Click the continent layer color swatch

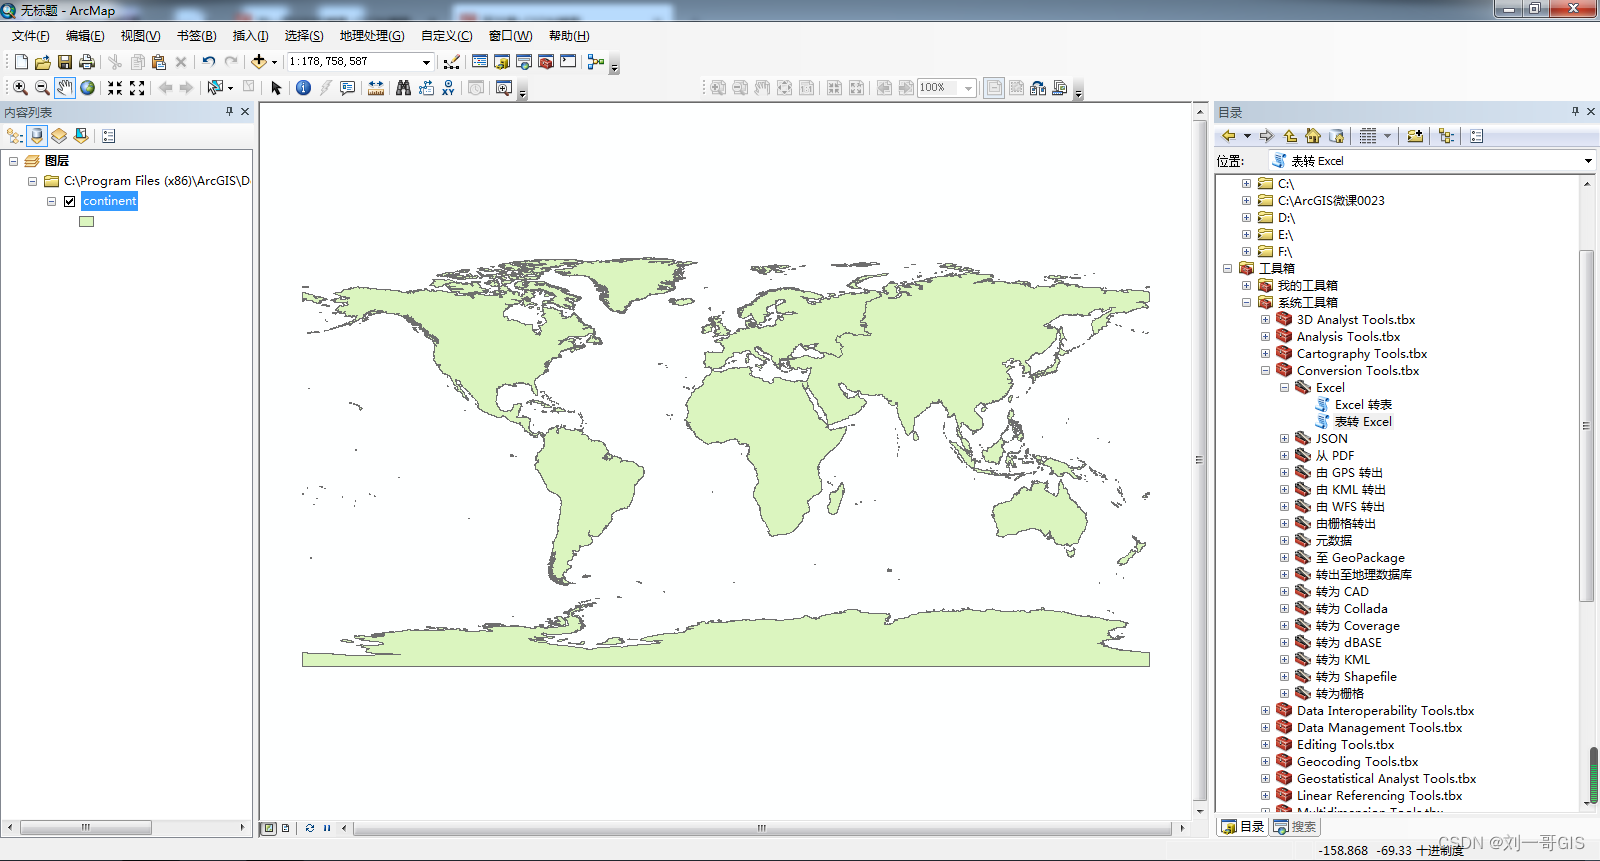pos(87,222)
